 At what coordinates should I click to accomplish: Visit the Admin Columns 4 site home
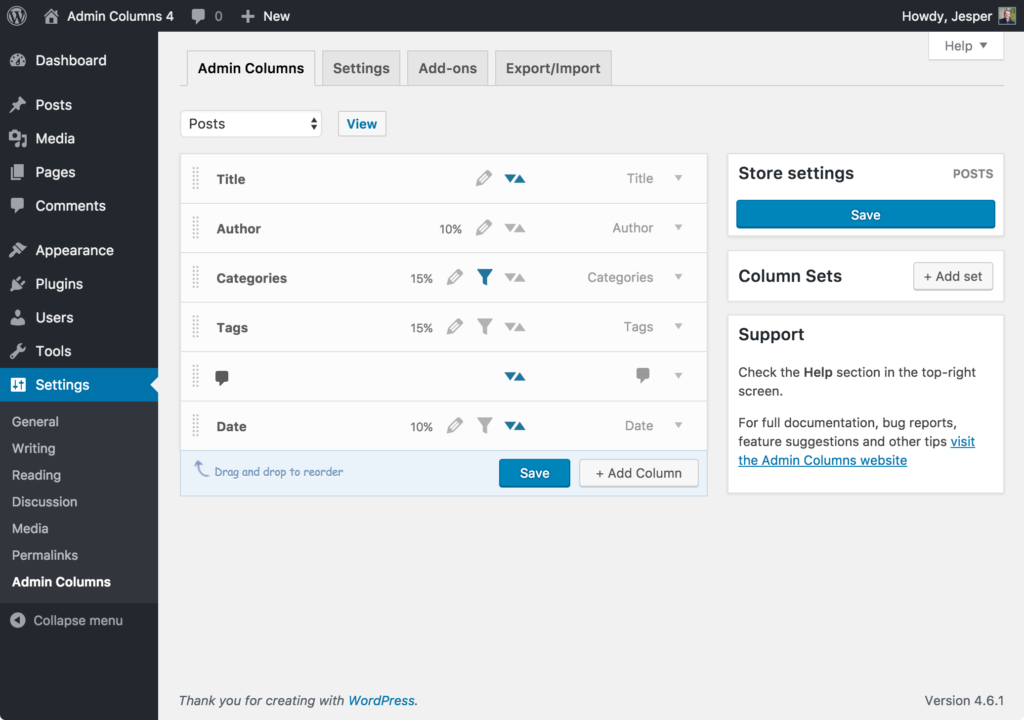coord(108,16)
